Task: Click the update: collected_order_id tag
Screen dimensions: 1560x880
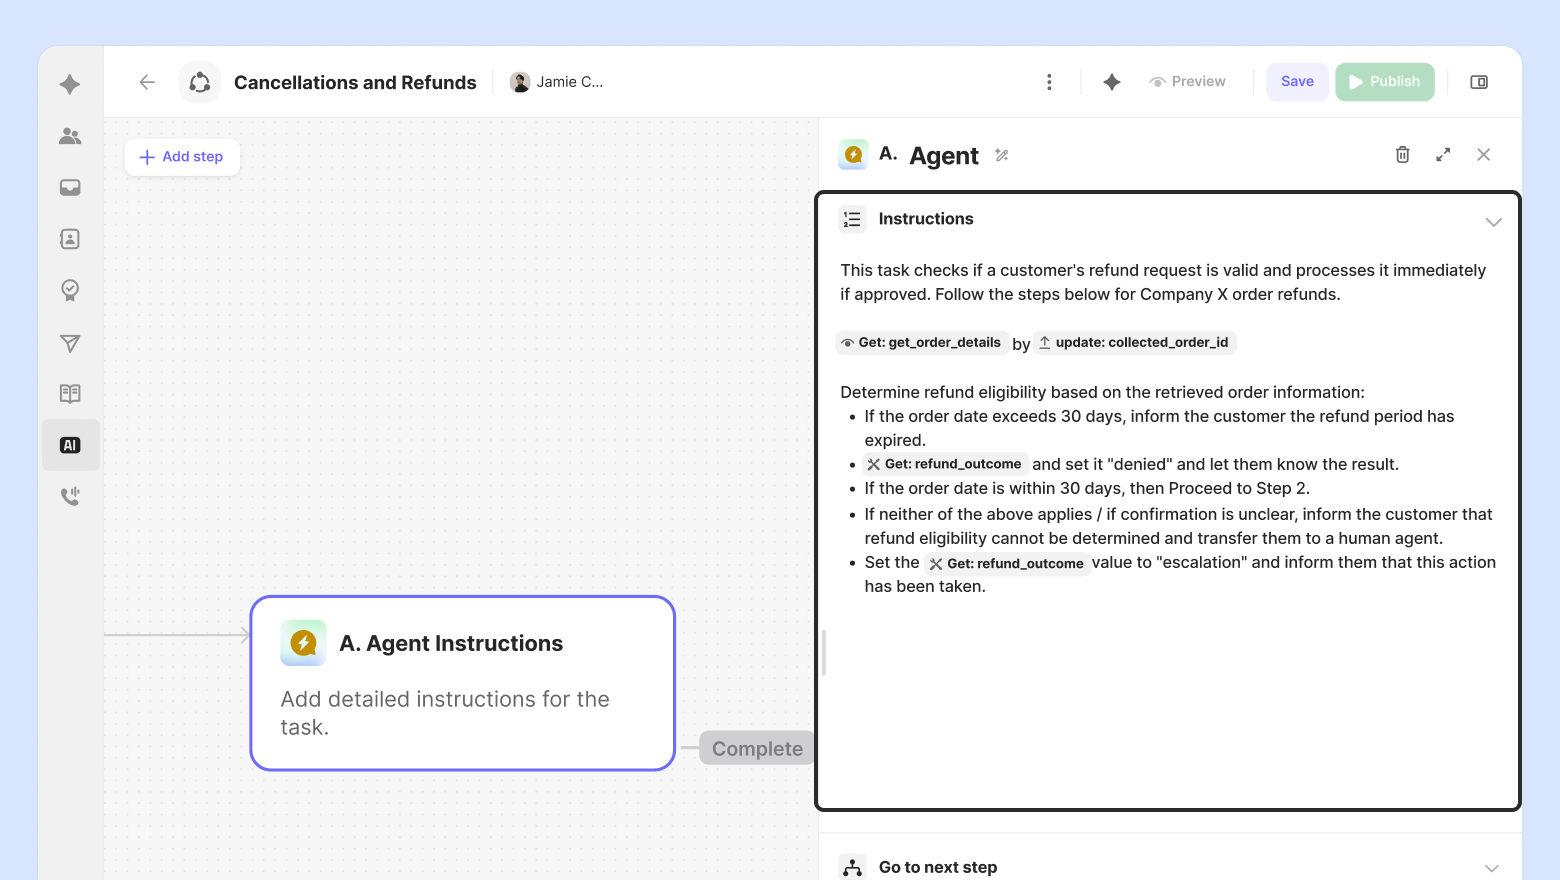Action: (1135, 343)
